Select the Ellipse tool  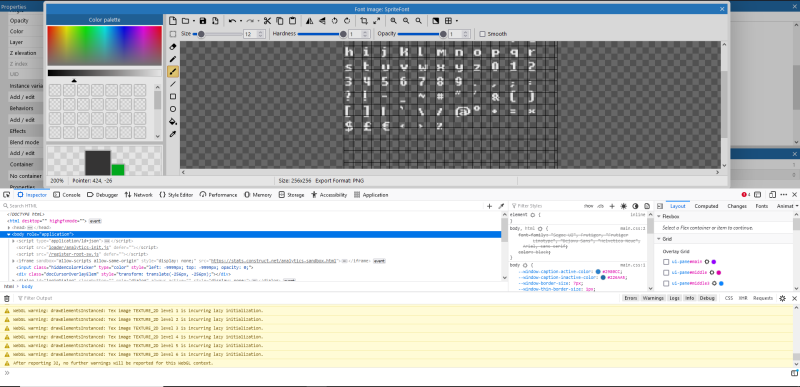pyautogui.click(x=173, y=109)
